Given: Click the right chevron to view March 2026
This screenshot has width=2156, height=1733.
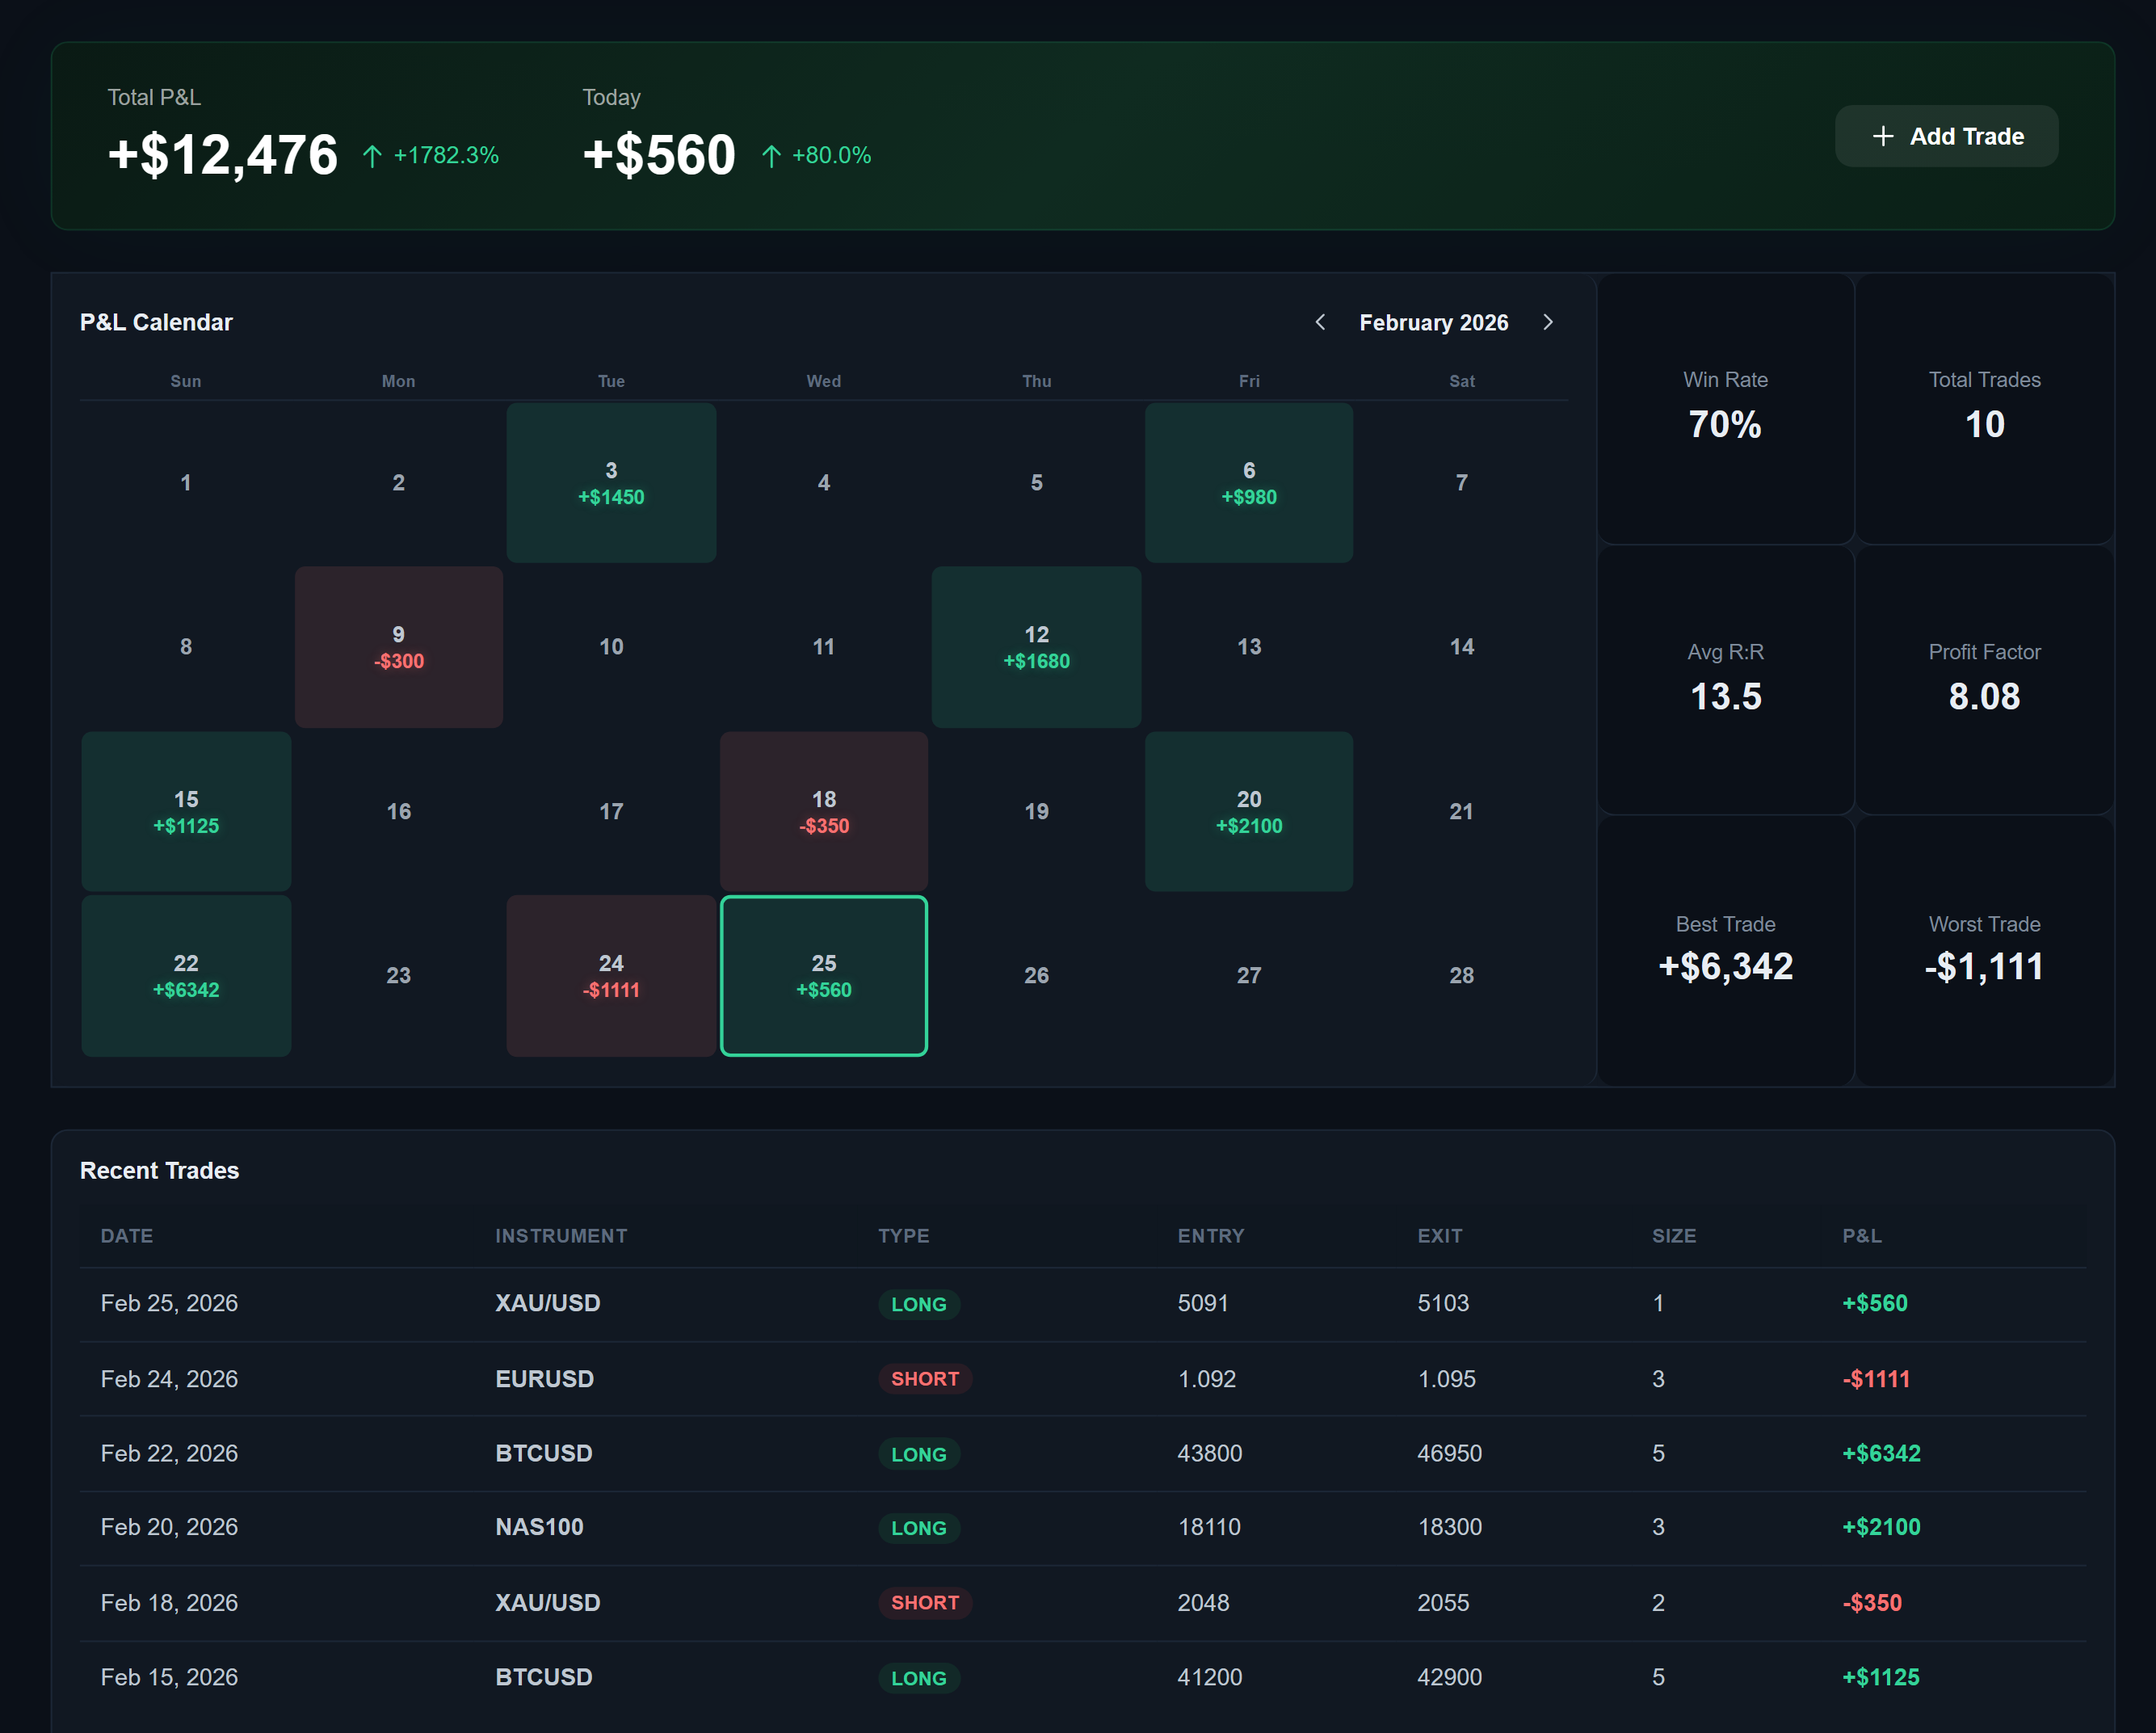Looking at the screenshot, I should point(1548,322).
